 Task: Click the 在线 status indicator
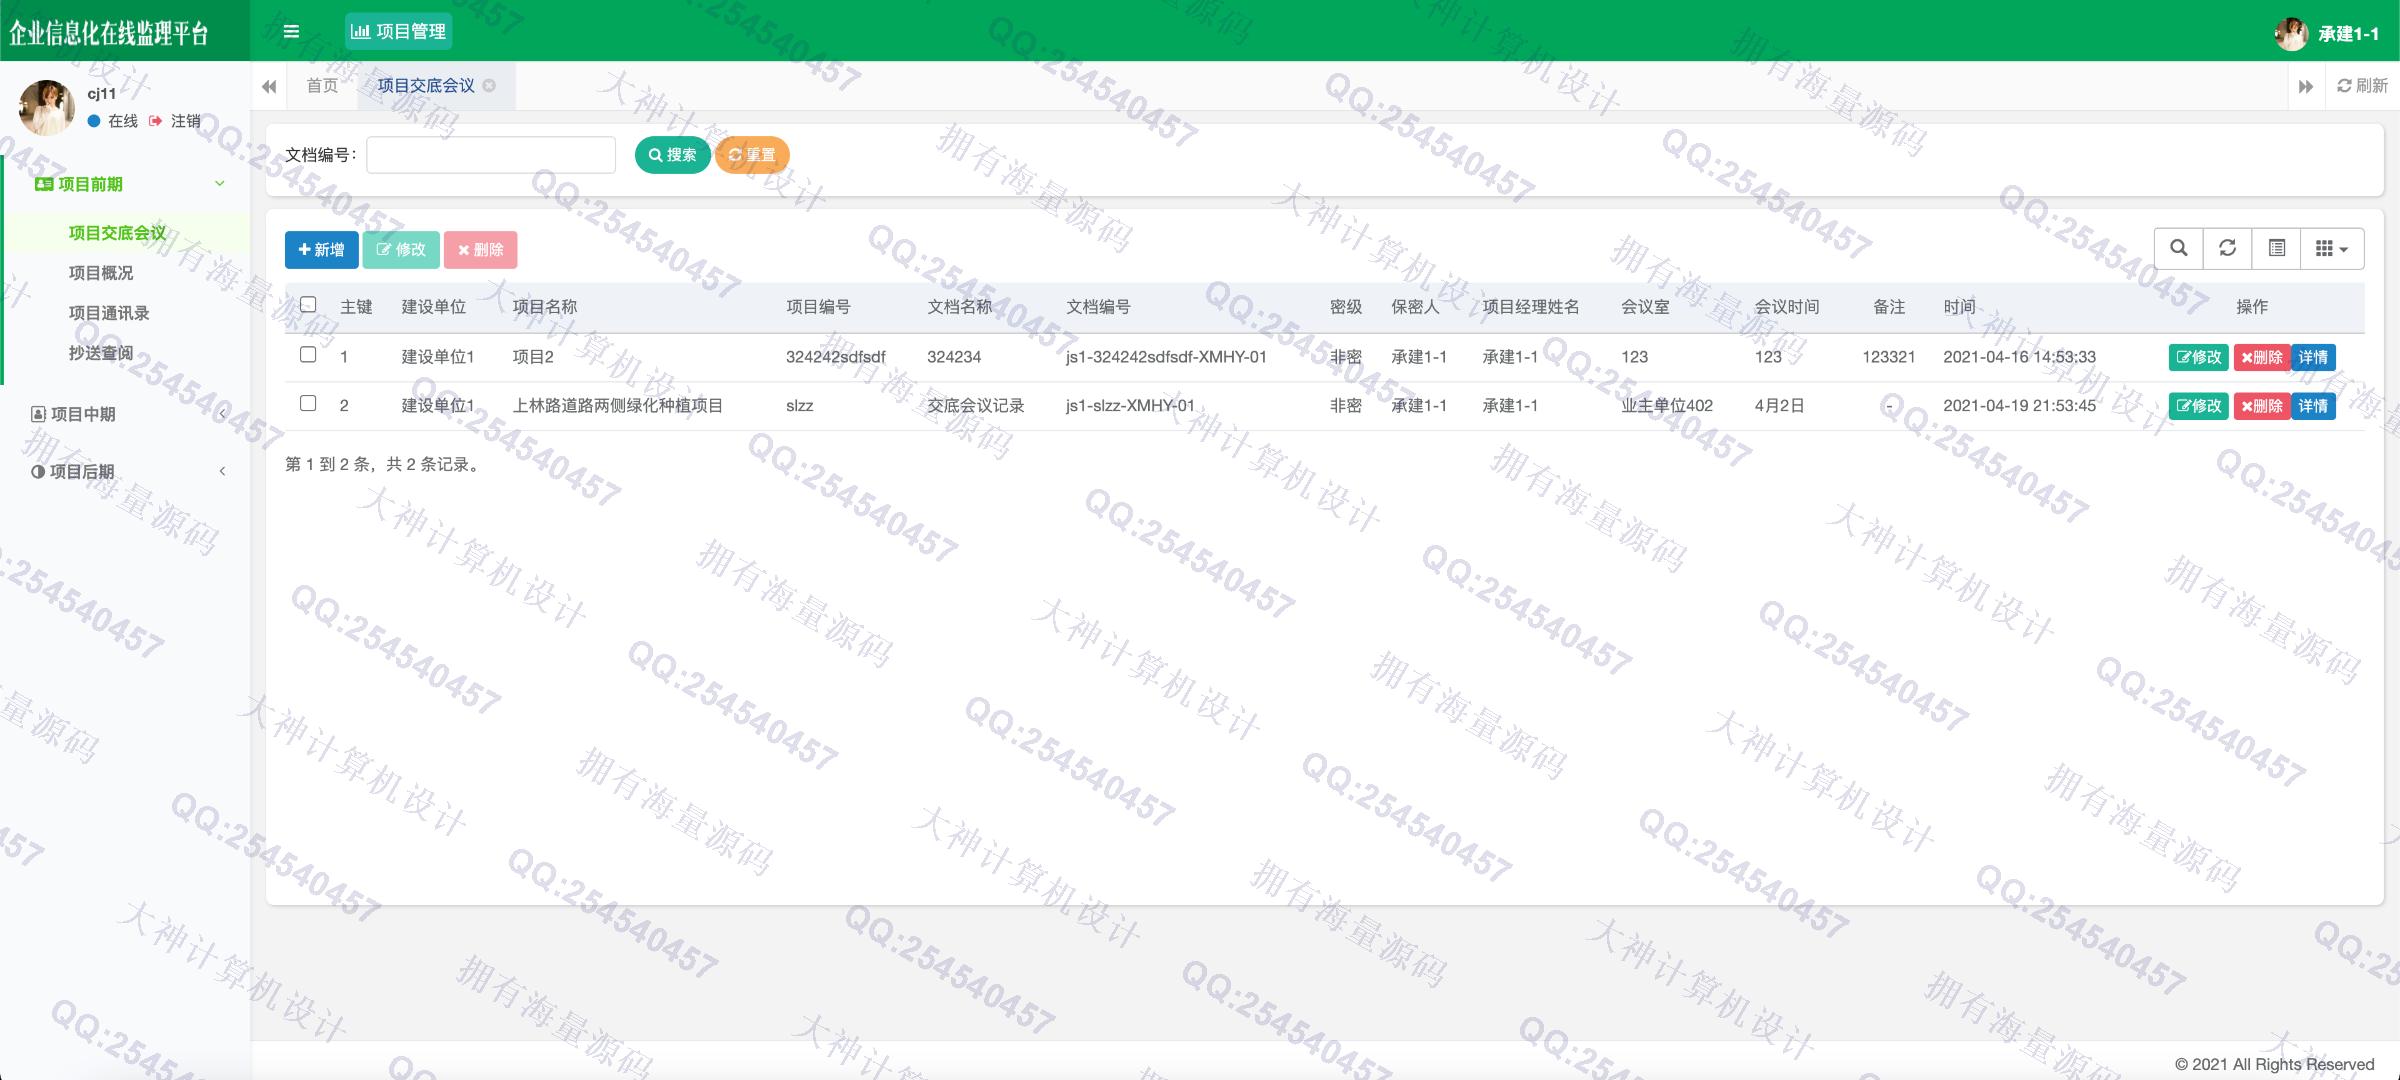pos(113,121)
